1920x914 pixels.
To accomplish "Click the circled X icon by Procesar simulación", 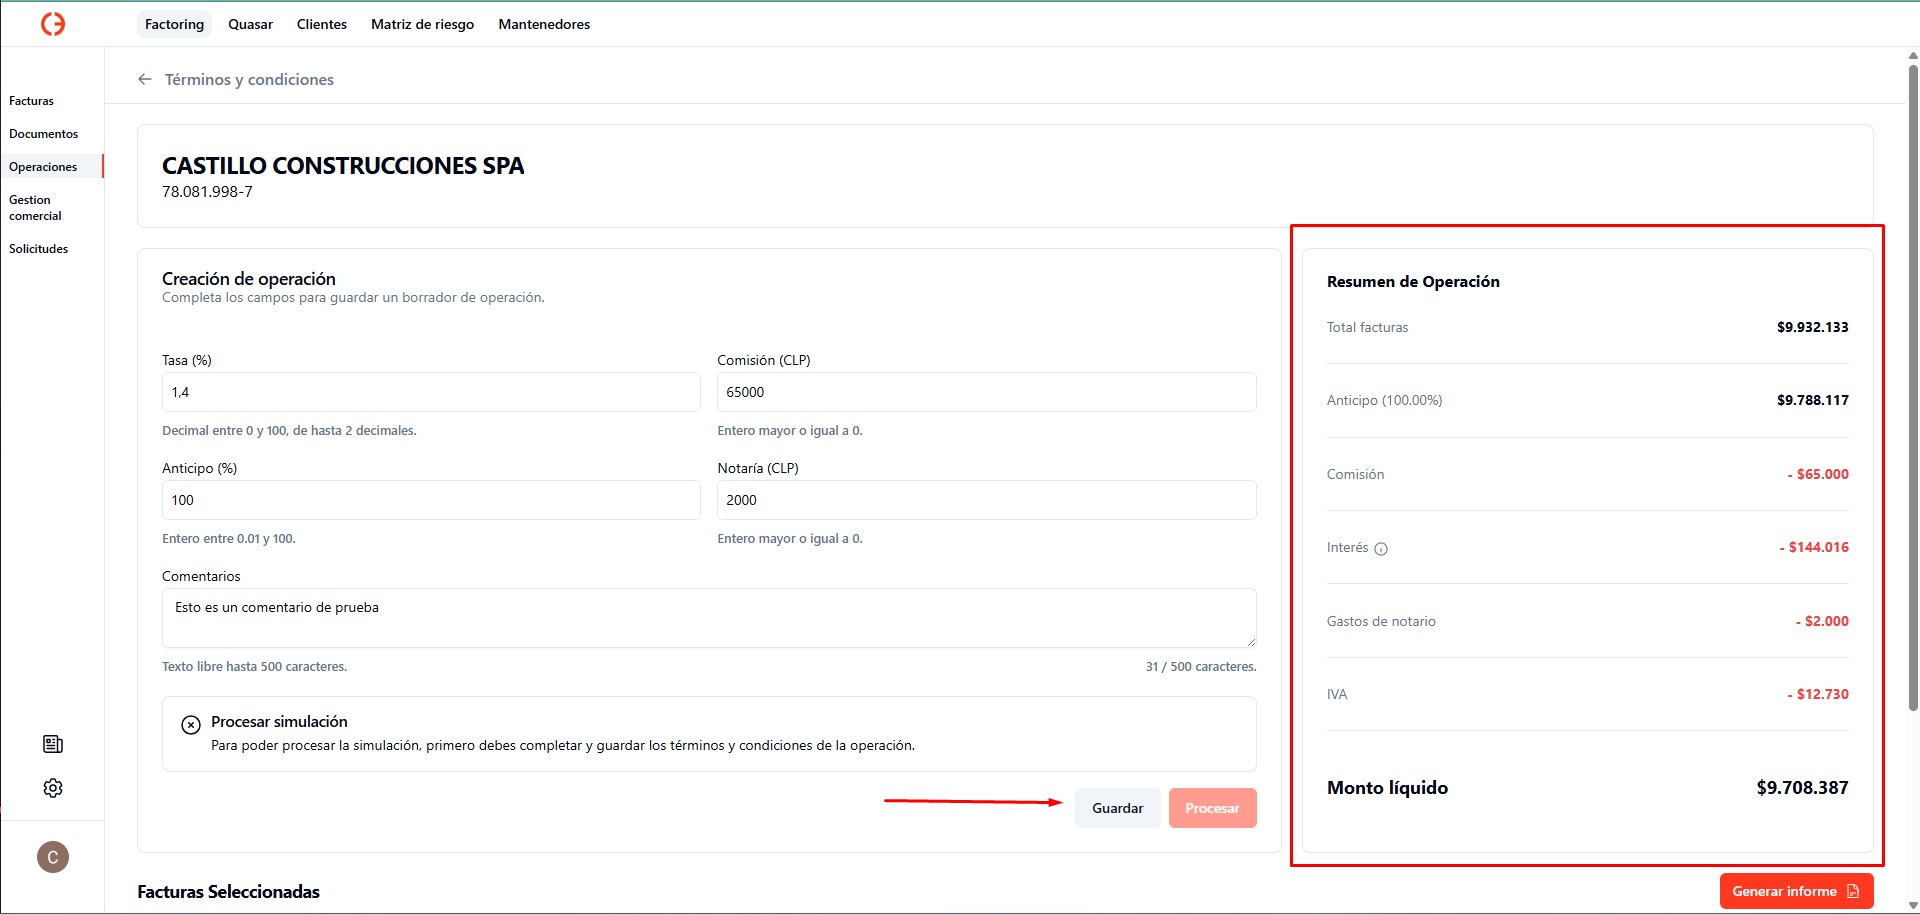I will click(x=191, y=725).
